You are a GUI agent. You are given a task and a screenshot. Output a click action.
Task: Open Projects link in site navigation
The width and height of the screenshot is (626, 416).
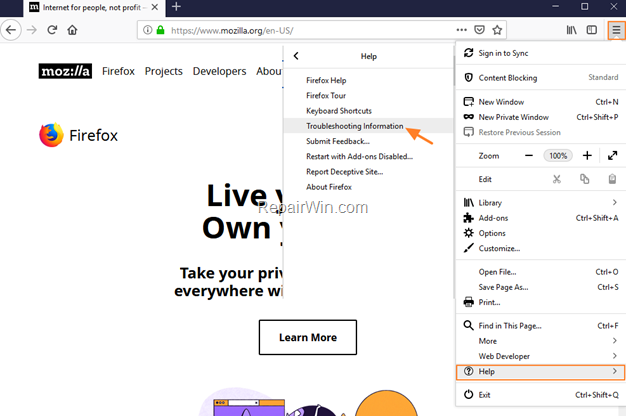point(164,71)
